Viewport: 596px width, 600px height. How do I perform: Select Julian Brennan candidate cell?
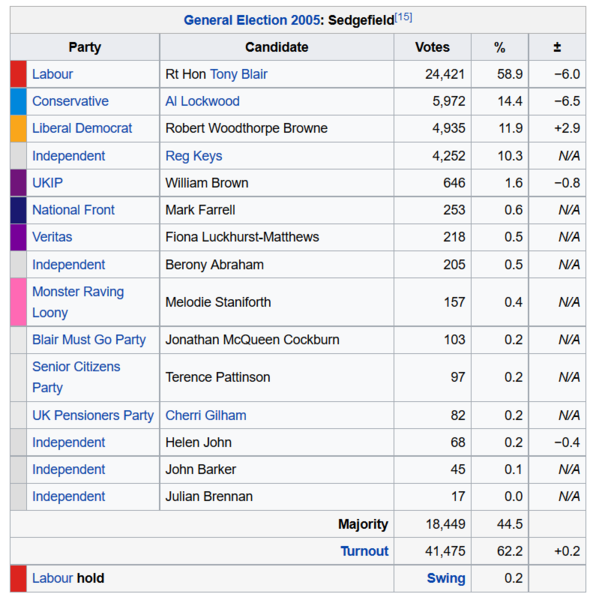[x=277, y=497]
